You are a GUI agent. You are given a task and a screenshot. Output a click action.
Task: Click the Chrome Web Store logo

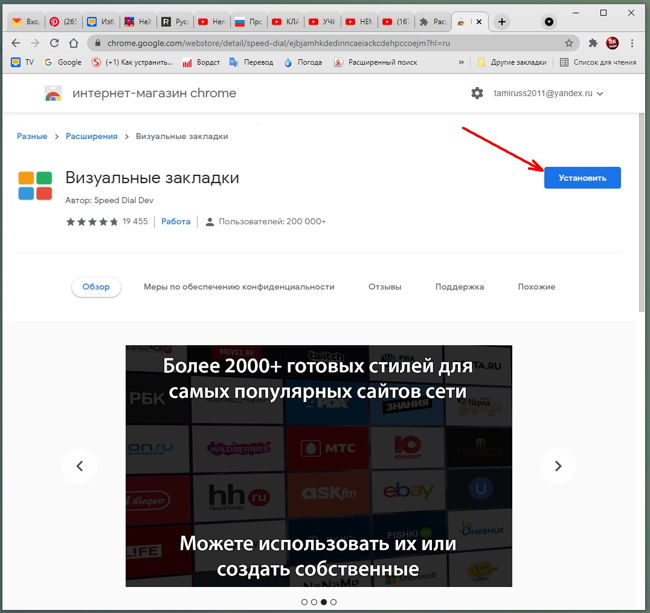(53, 93)
